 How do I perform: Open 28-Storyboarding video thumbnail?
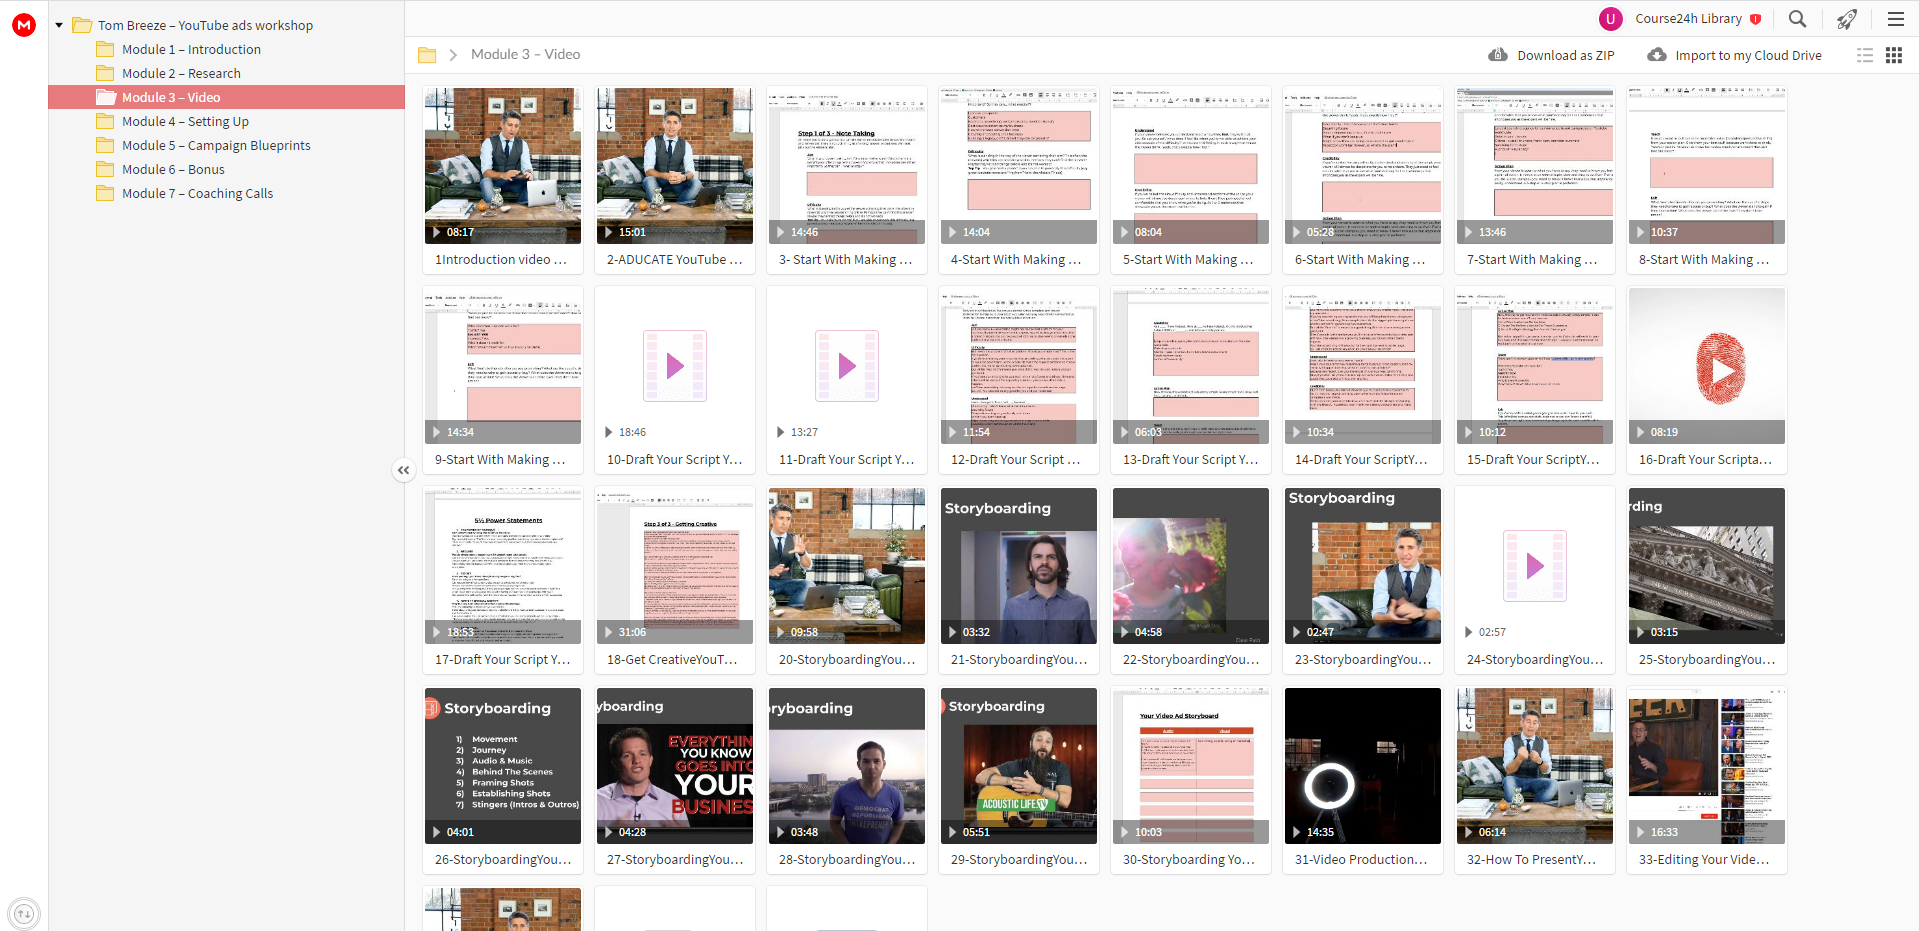coord(847,766)
